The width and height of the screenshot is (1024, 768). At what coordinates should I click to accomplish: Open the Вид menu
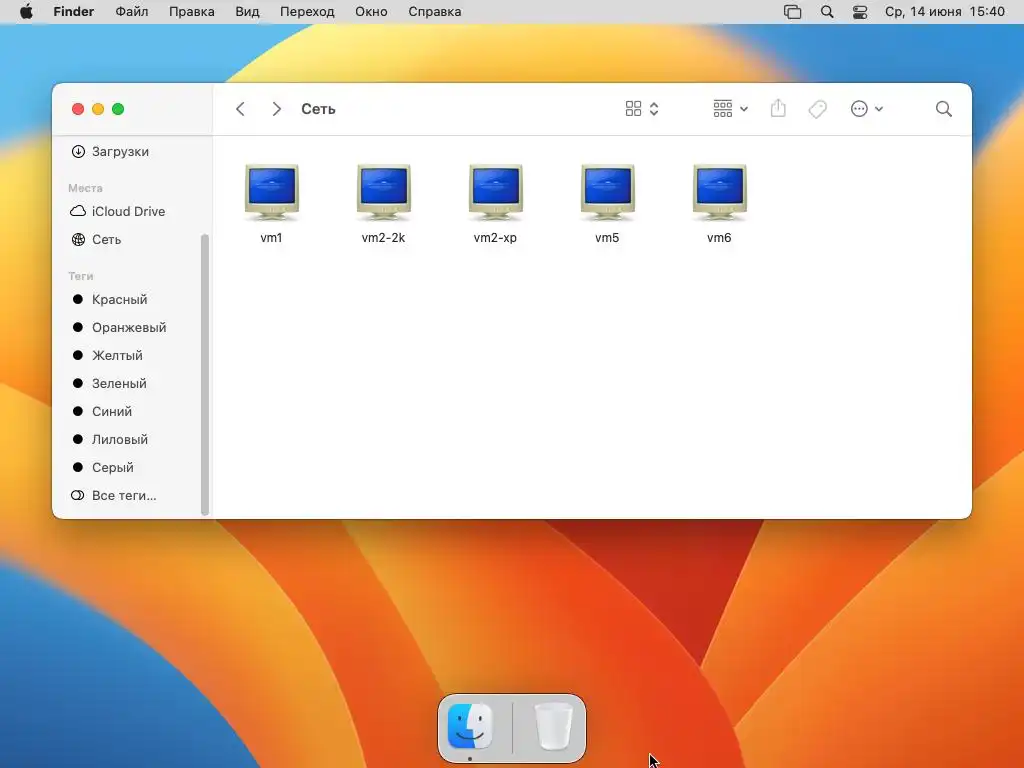pyautogui.click(x=247, y=12)
